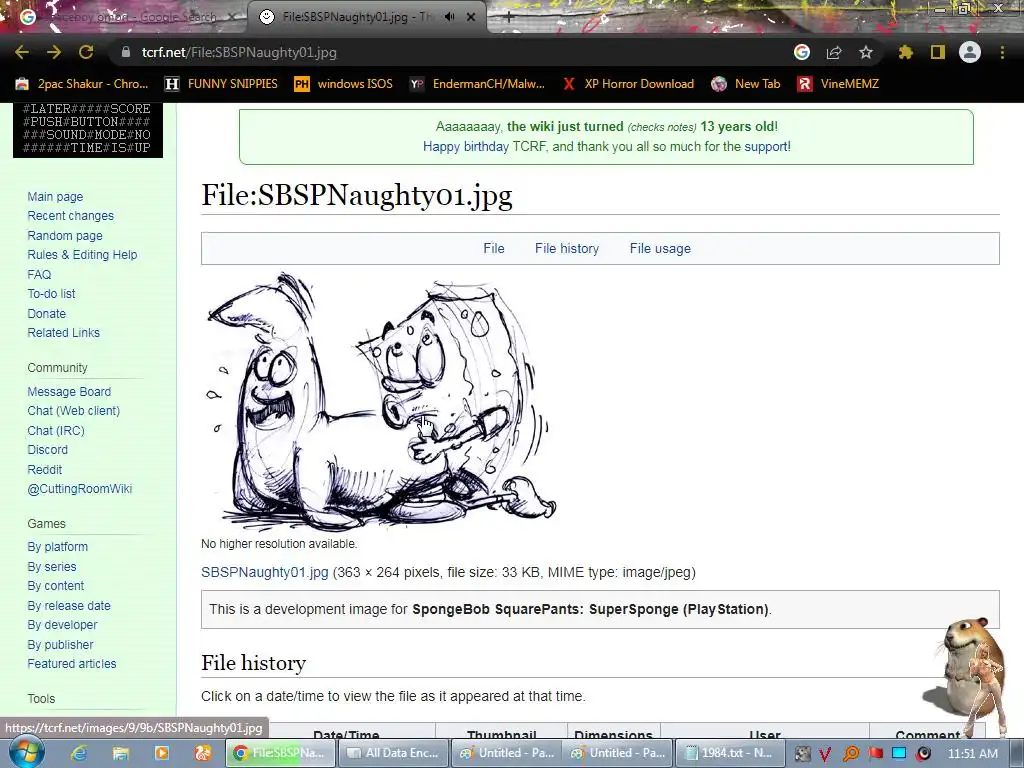The width and height of the screenshot is (1024, 768).
Task: Open the Reddit link
Action: click(x=44, y=469)
